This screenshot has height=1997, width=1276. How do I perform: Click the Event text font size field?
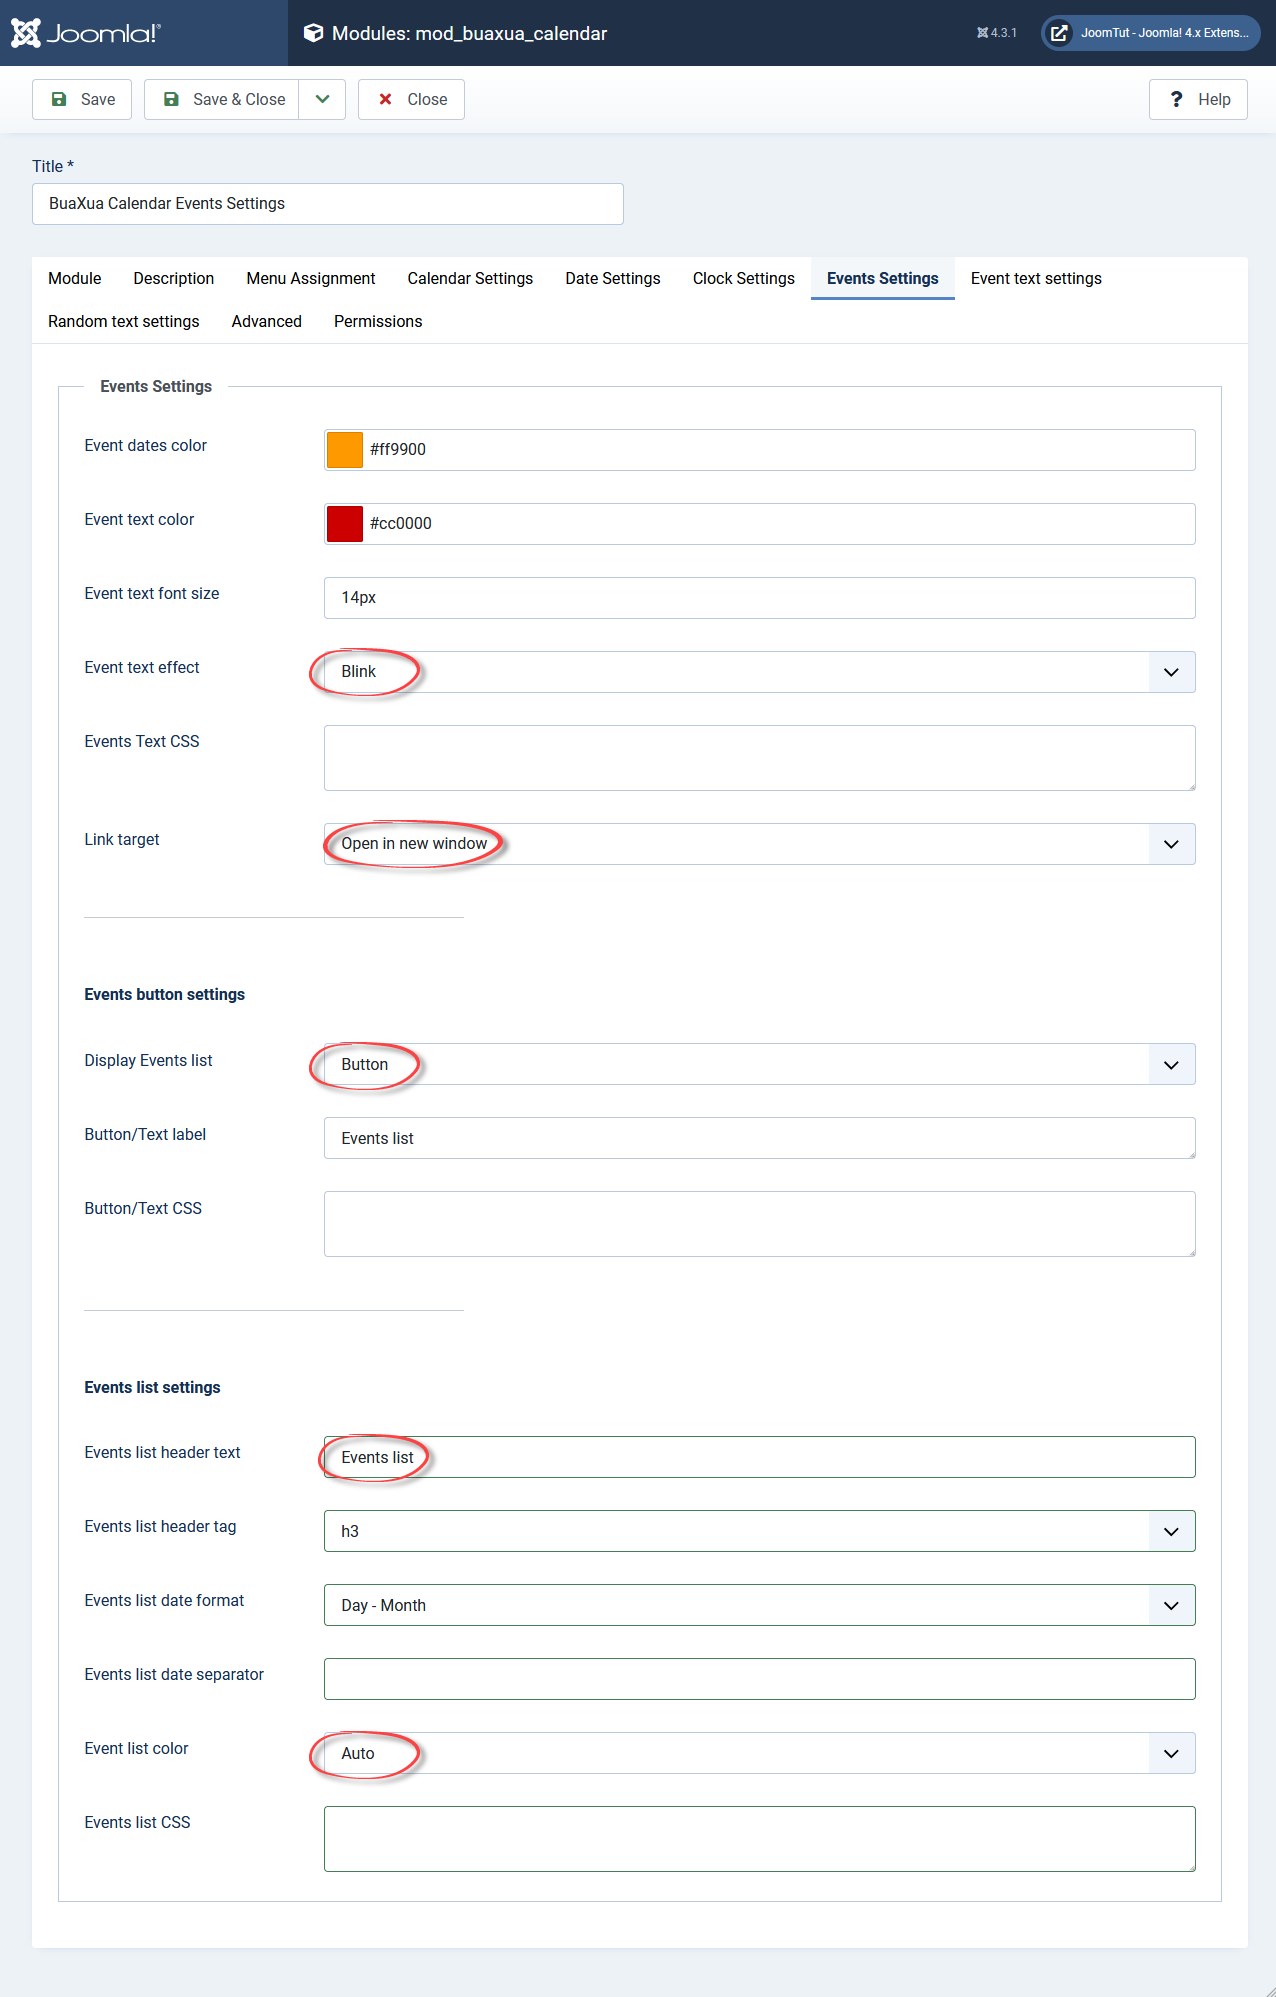coord(760,598)
